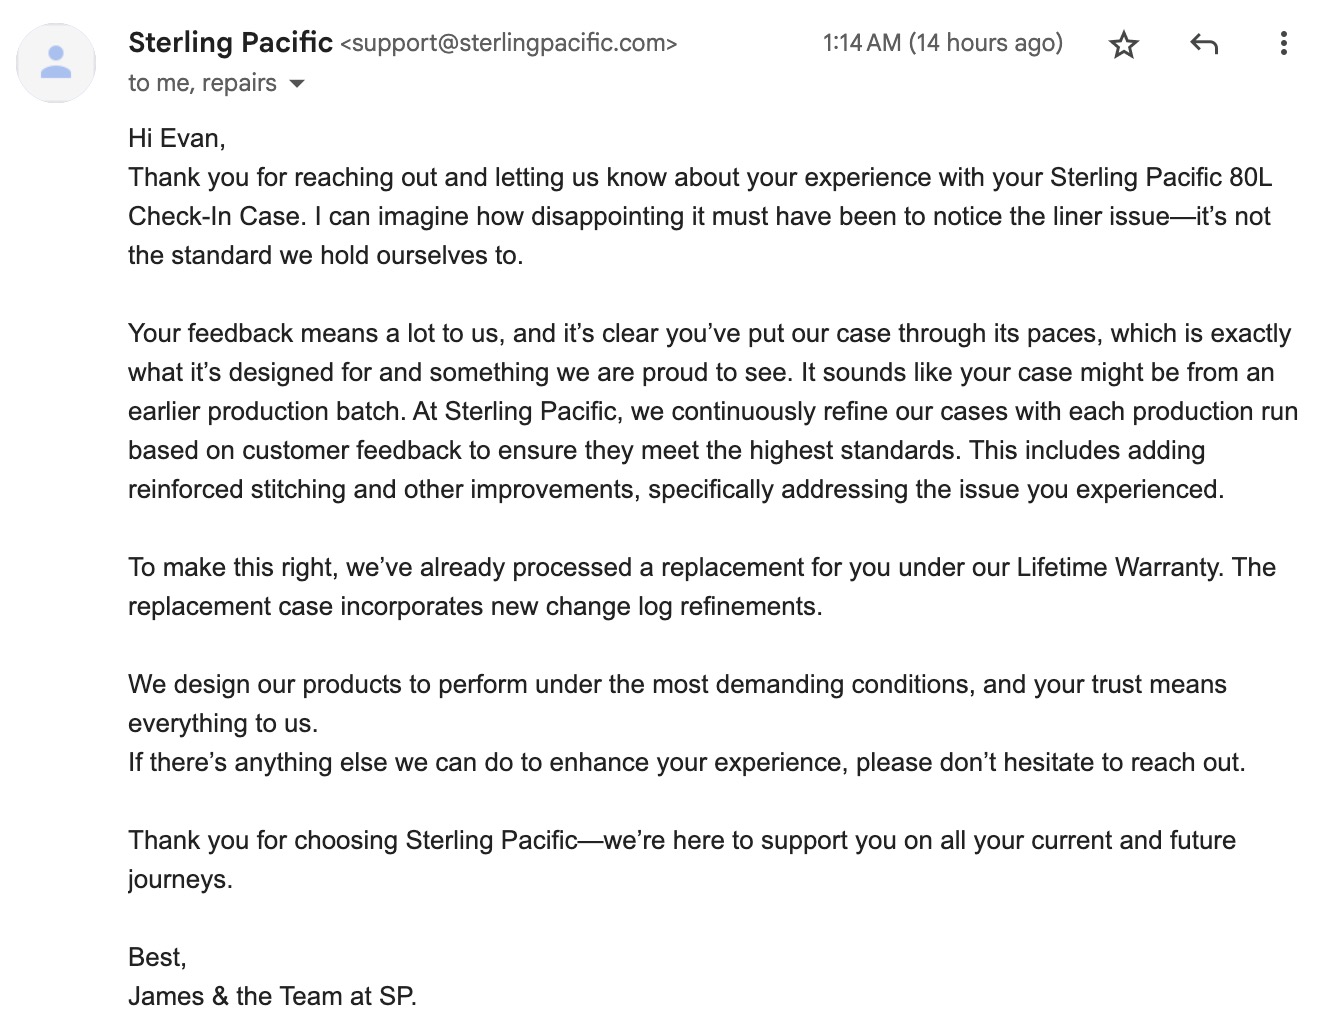Click the support@sterlingpacific.com email address

[x=509, y=43]
